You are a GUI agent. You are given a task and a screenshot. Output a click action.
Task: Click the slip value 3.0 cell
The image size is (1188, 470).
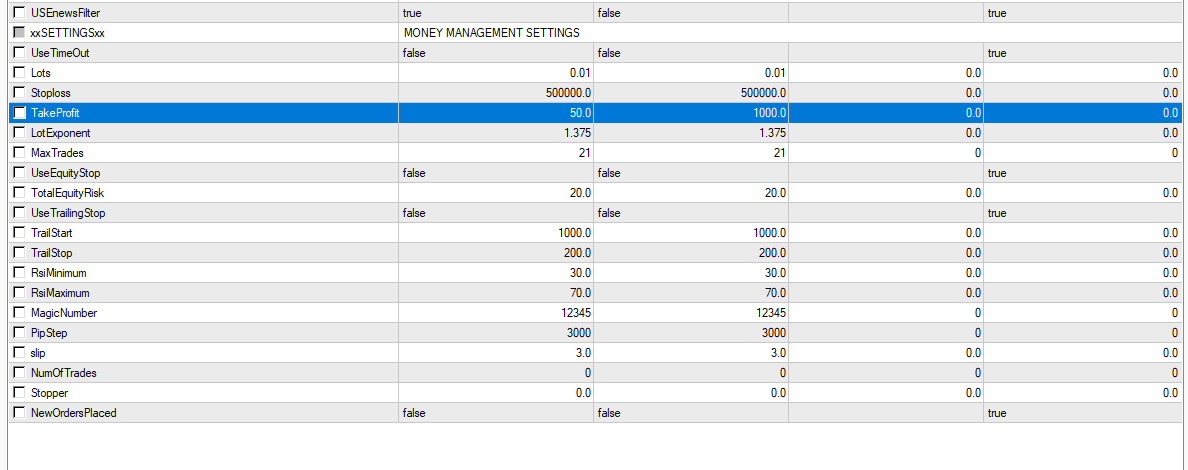coord(495,353)
